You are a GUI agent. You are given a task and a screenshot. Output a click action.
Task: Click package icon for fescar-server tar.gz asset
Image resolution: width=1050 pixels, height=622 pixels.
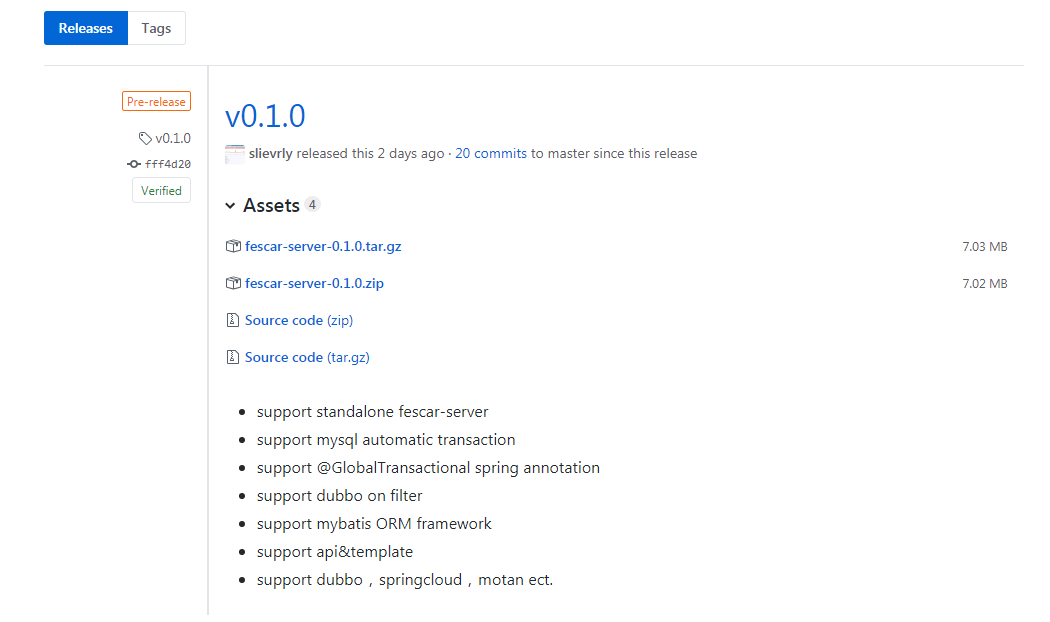[x=233, y=246]
